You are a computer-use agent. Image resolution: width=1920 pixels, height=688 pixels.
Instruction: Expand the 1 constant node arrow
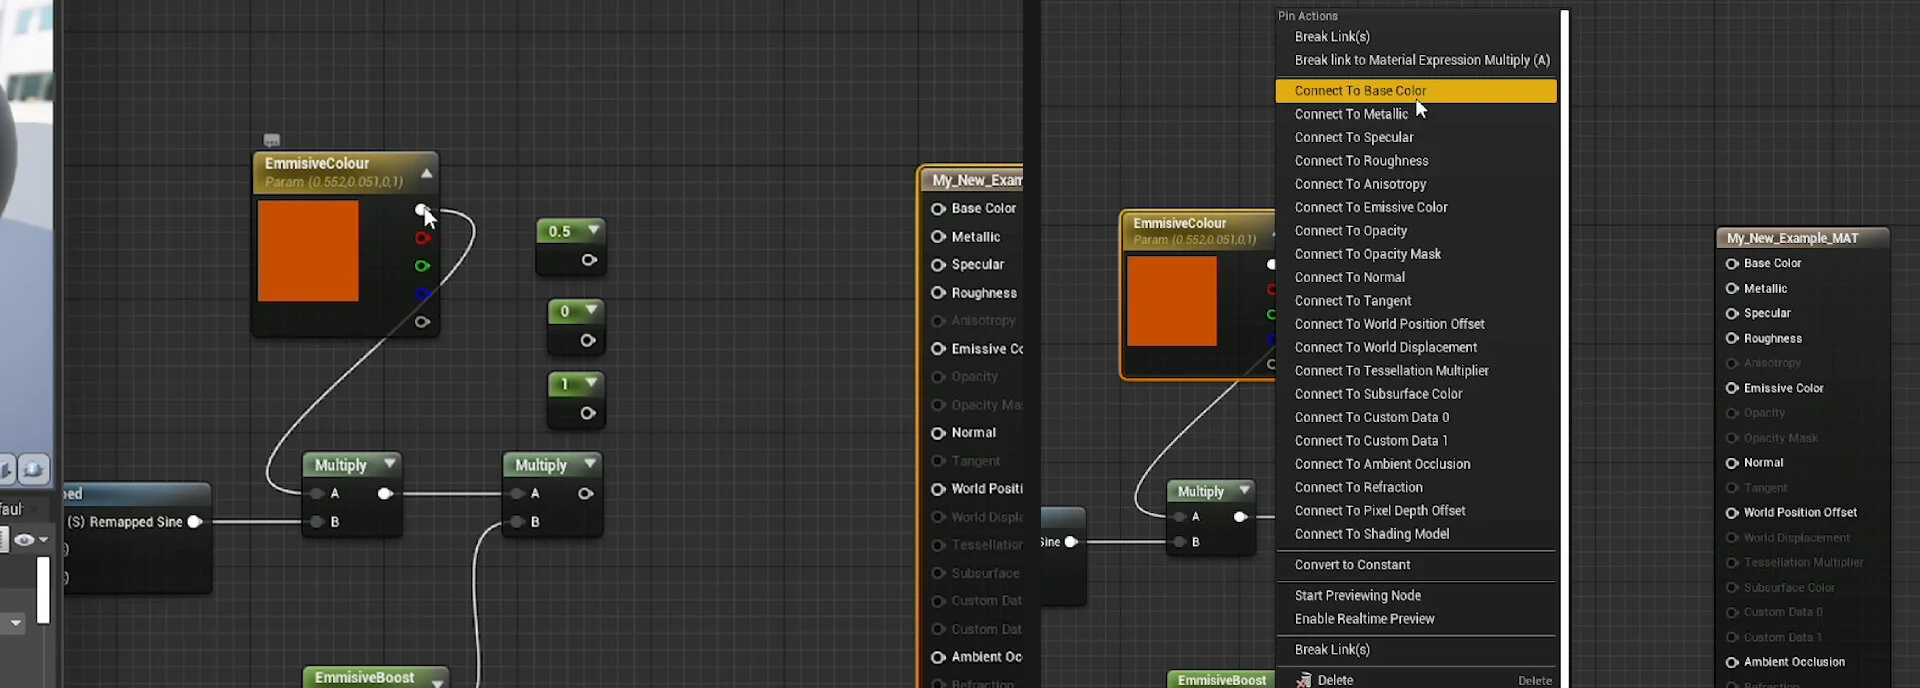[592, 383]
